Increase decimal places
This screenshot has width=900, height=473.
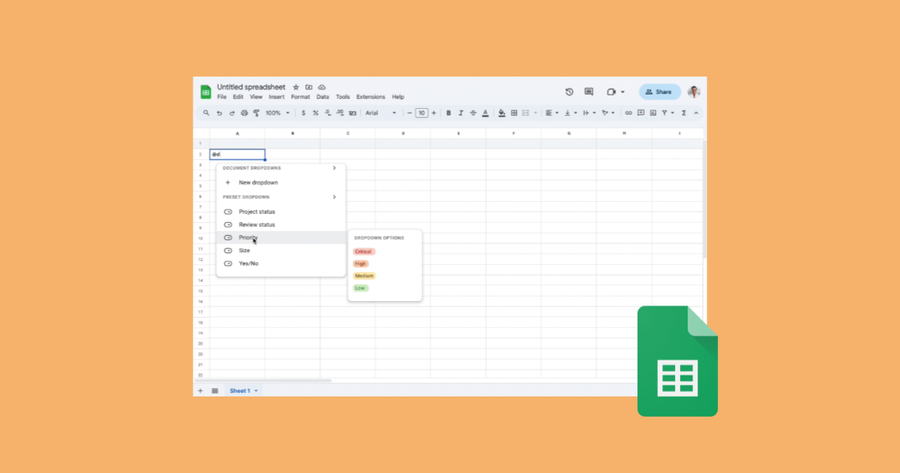(340, 113)
